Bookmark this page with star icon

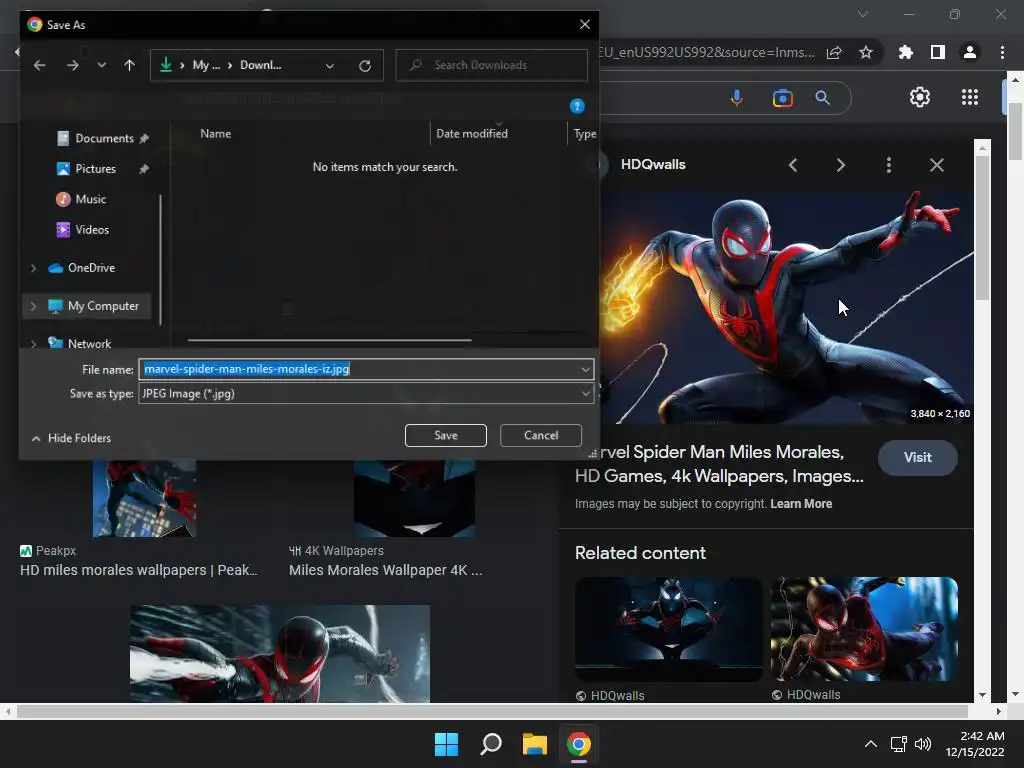[x=866, y=52]
